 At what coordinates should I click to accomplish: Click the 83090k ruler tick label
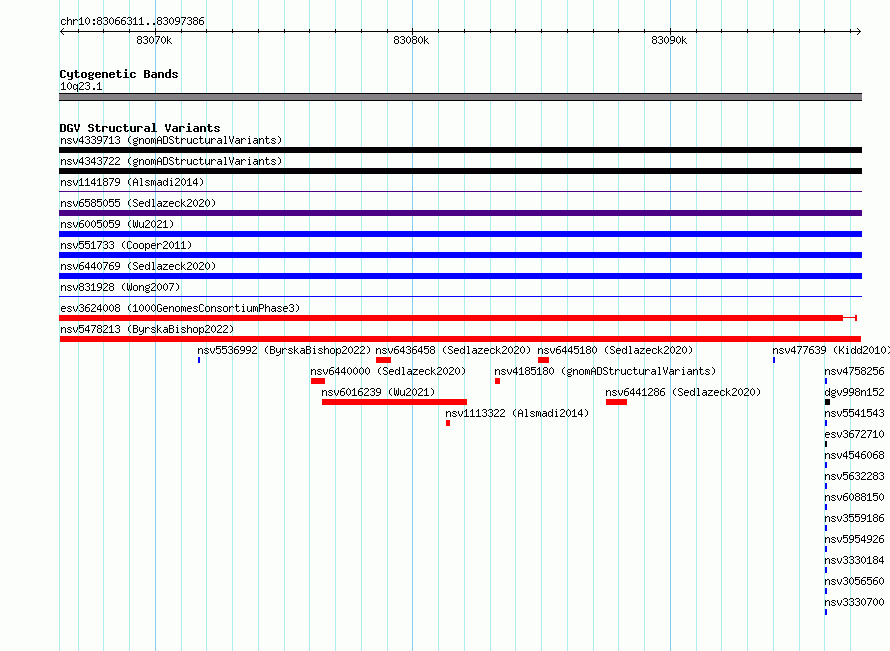pyautogui.click(x=669, y=40)
